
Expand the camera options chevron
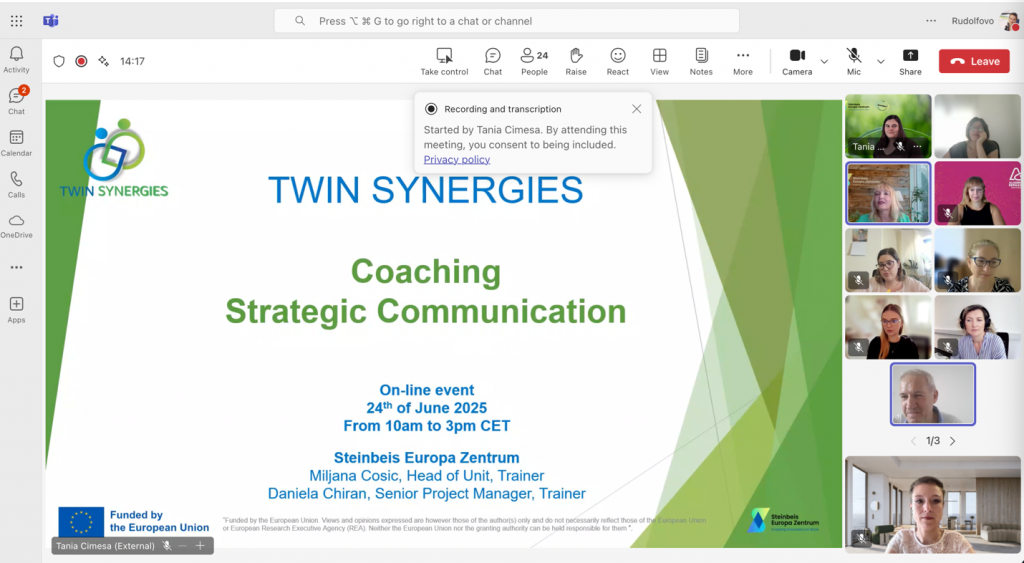click(x=824, y=61)
